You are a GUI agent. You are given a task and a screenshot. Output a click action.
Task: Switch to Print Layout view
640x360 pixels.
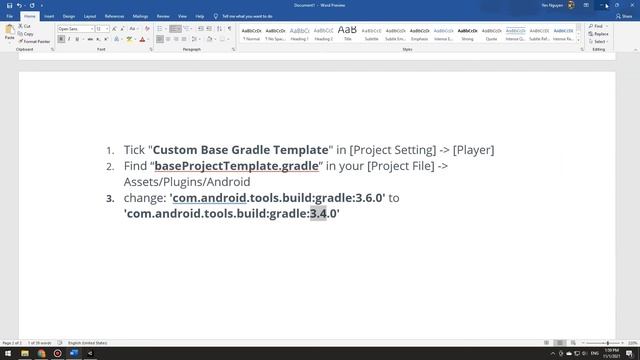tap(560, 343)
